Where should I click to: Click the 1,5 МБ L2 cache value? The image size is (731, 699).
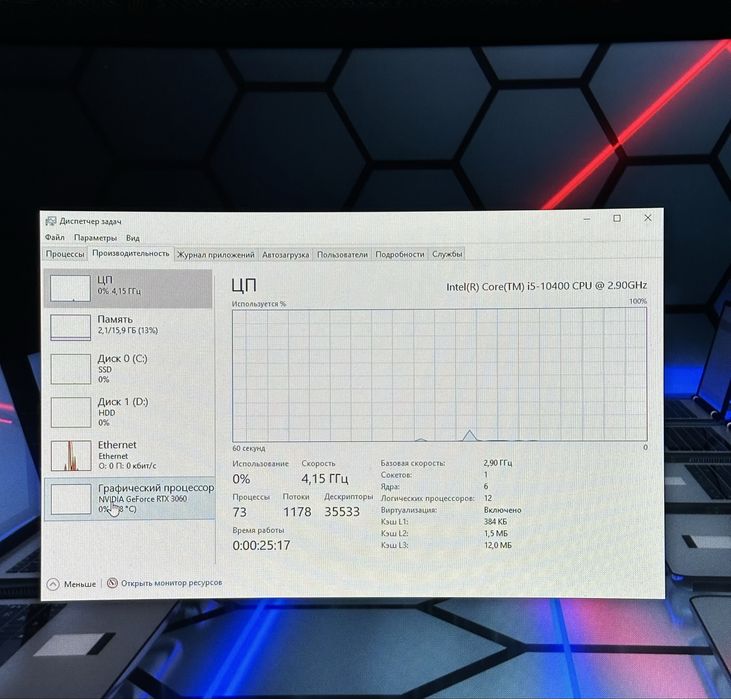click(496, 533)
